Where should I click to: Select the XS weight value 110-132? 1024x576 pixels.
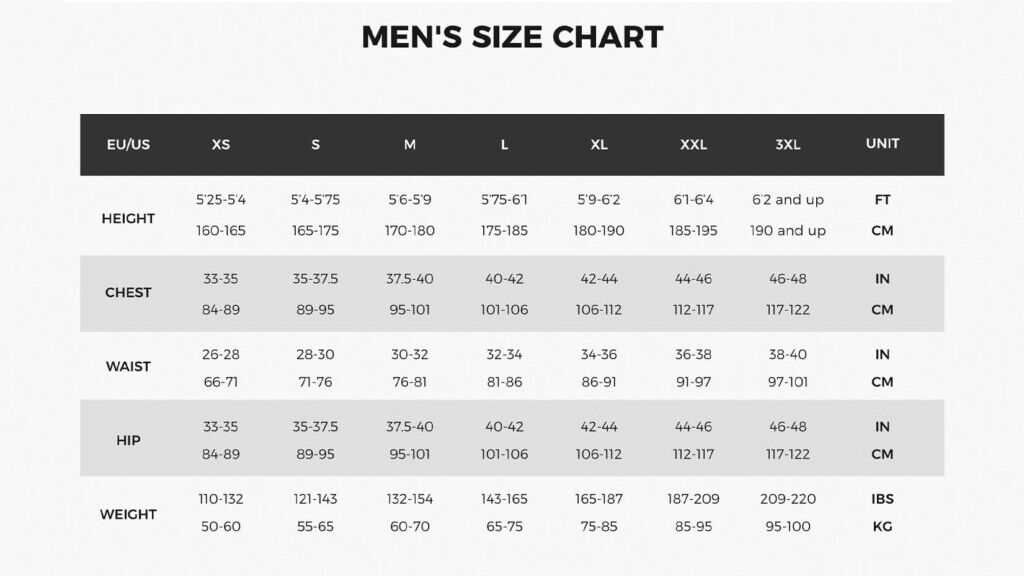point(221,499)
